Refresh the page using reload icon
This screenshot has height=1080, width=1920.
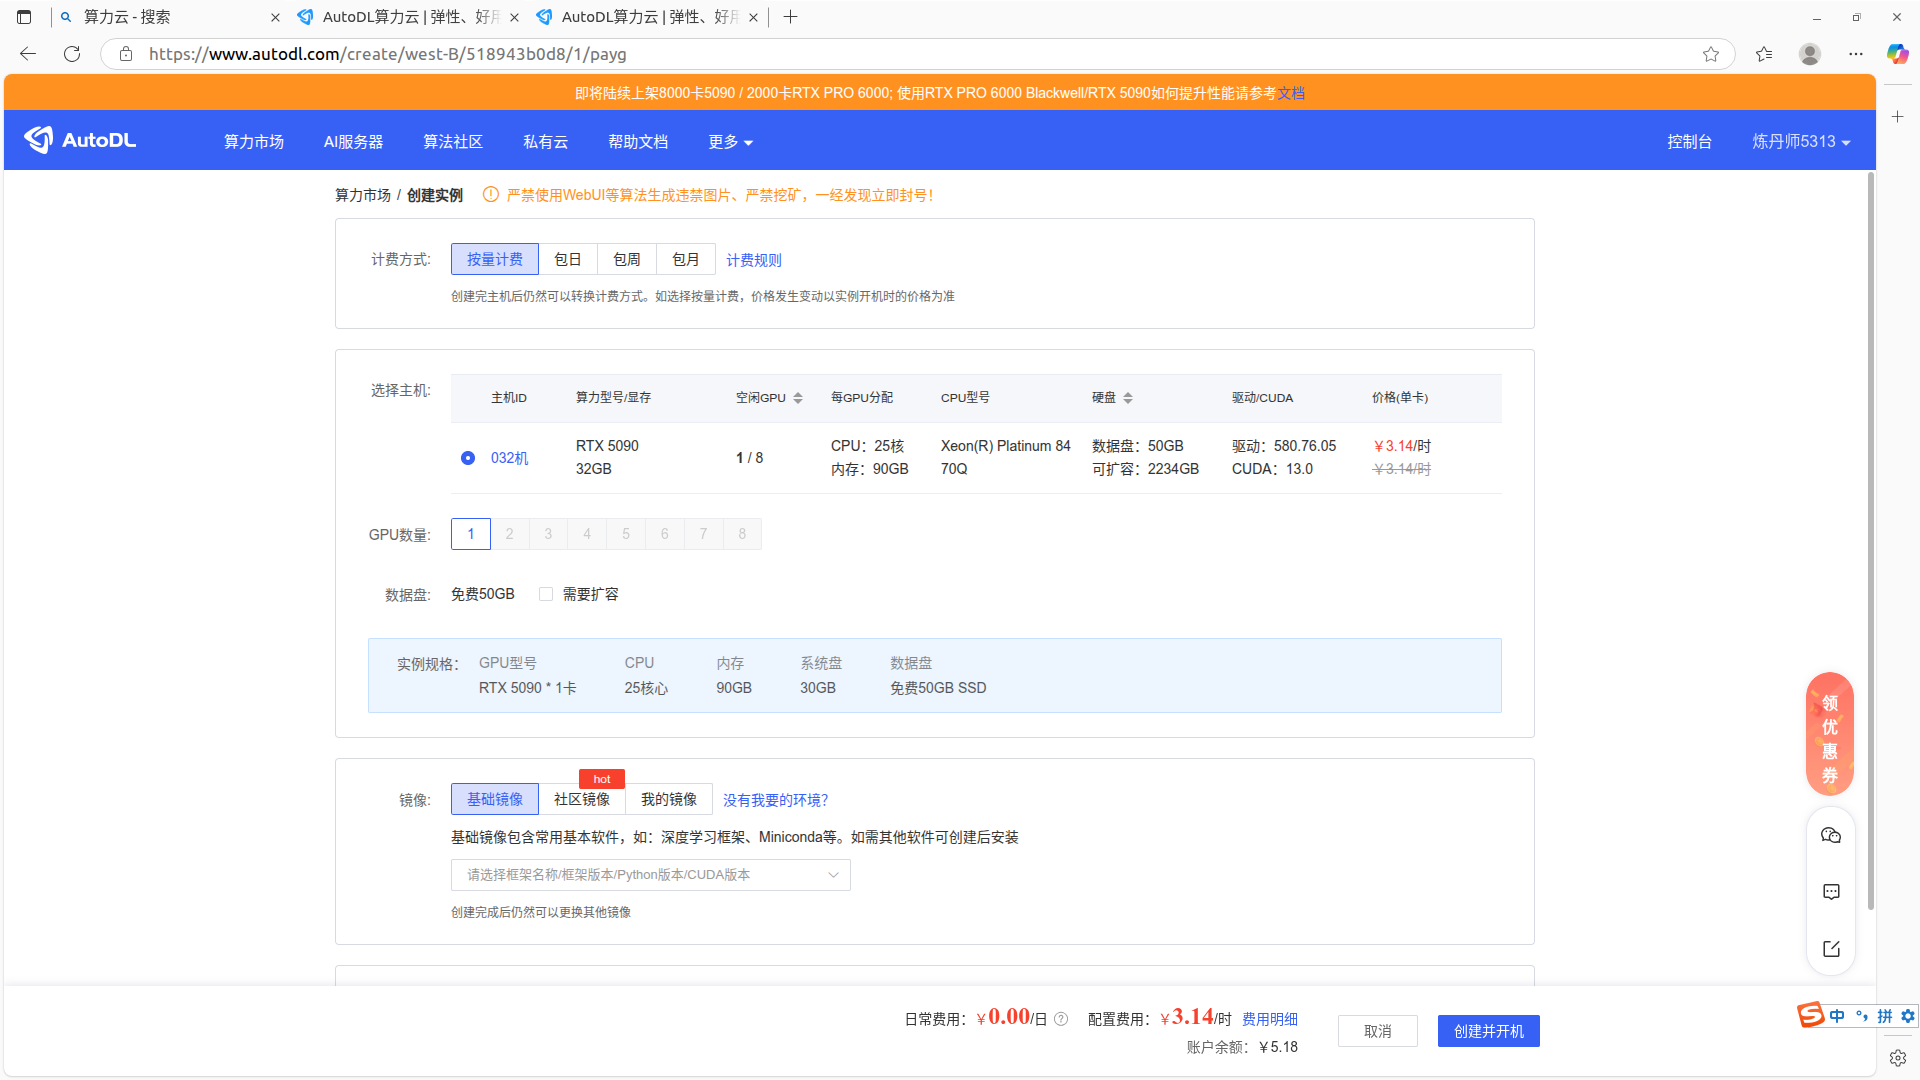click(x=72, y=54)
